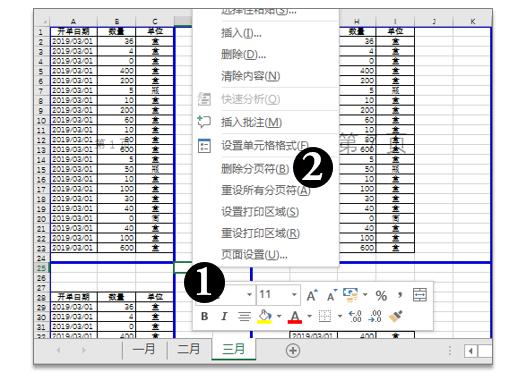The height and width of the screenshot is (378, 528).
Task: Apply center alignment from mini toolbar
Action: [244, 316]
